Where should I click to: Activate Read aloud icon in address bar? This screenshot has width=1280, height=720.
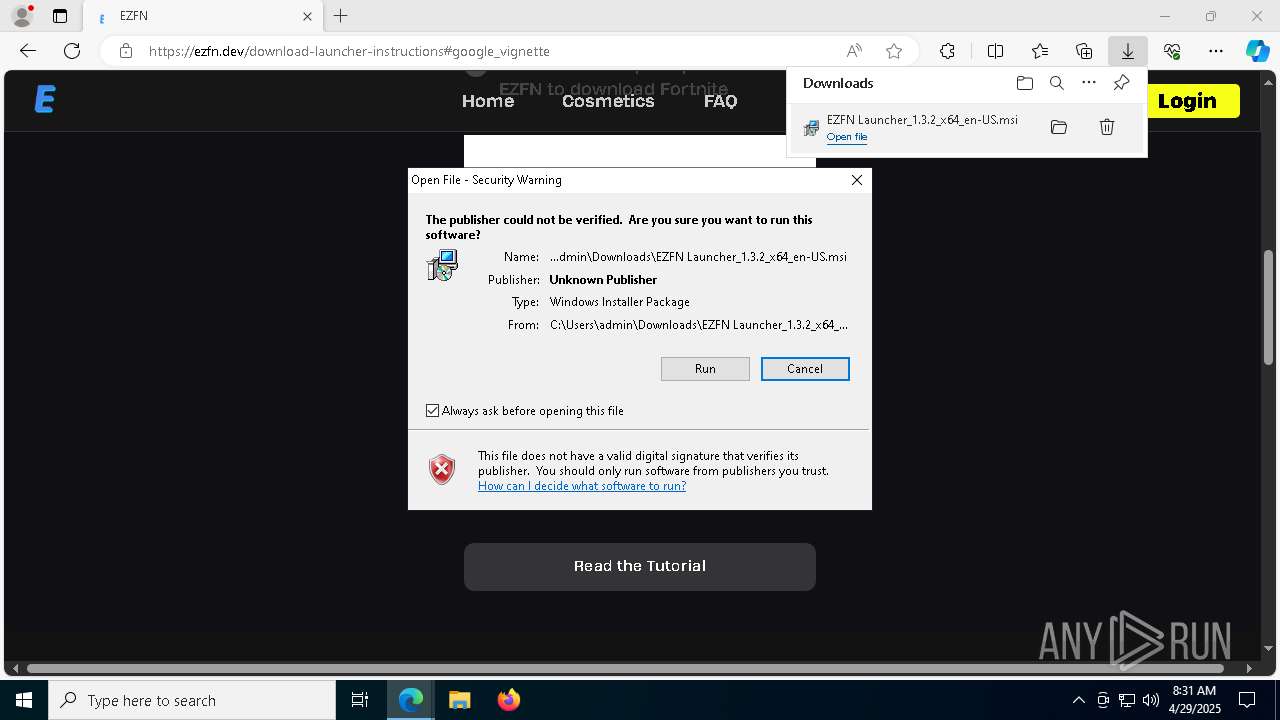(854, 51)
